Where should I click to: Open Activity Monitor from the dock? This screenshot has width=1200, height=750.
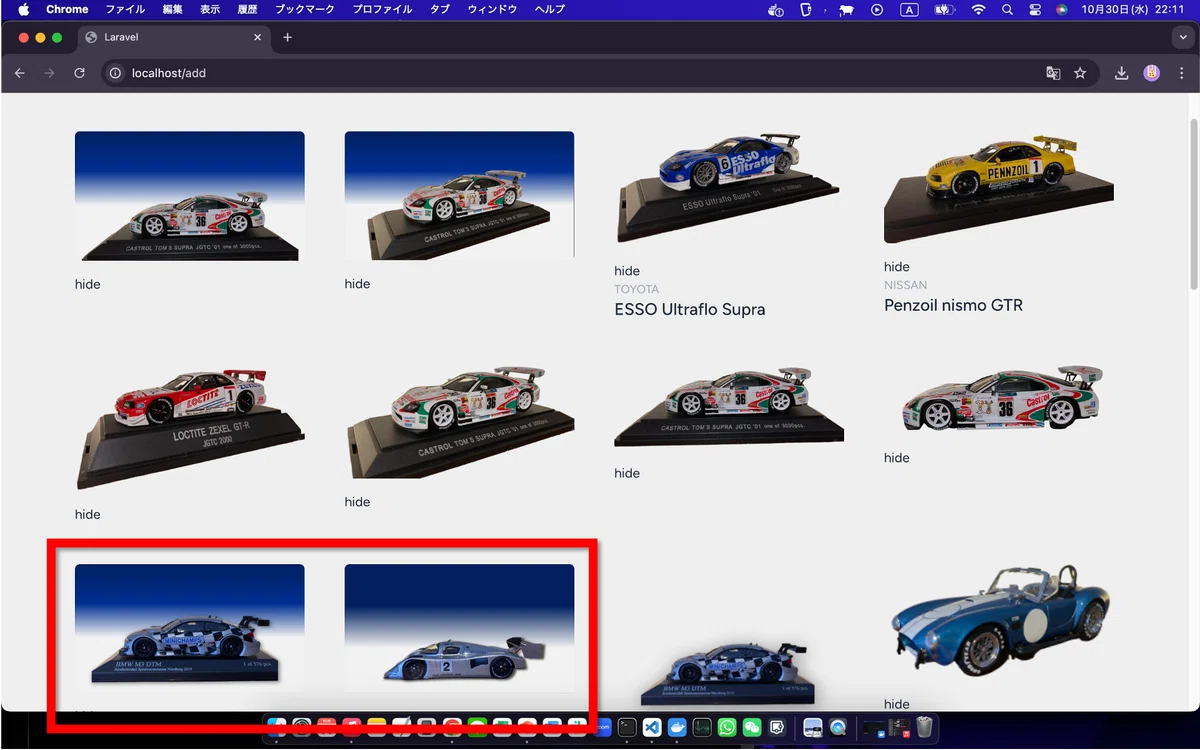pyautogui.click(x=702, y=728)
